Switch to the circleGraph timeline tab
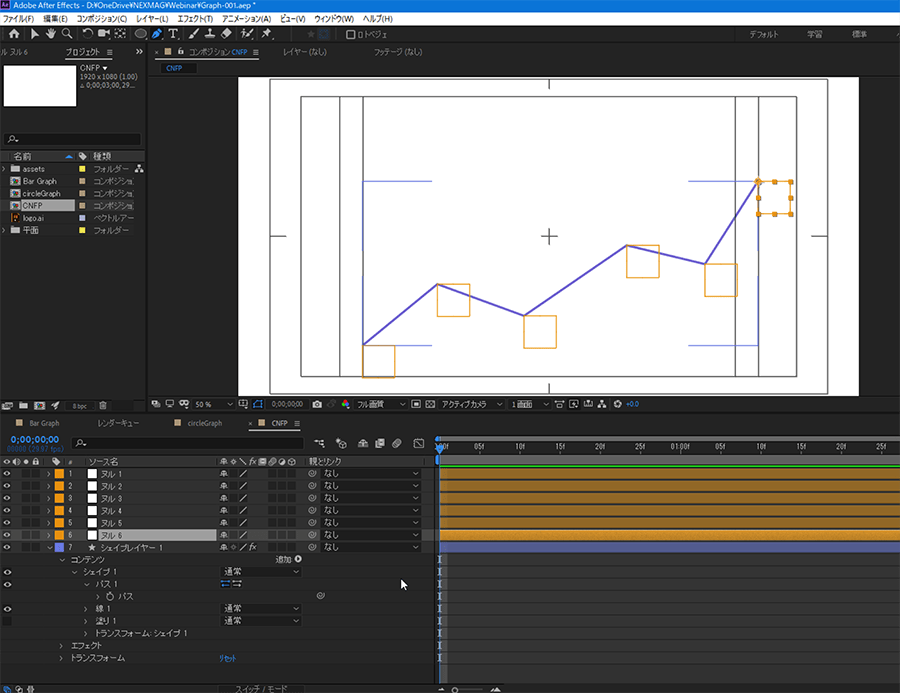Viewport: 900px width, 693px height. pyautogui.click(x=204, y=423)
